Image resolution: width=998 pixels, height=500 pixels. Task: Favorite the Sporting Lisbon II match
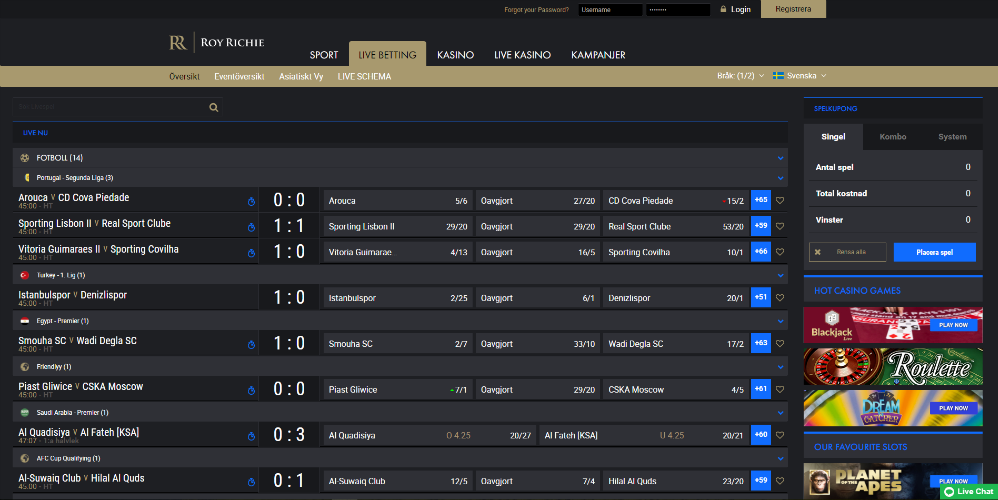click(x=780, y=226)
